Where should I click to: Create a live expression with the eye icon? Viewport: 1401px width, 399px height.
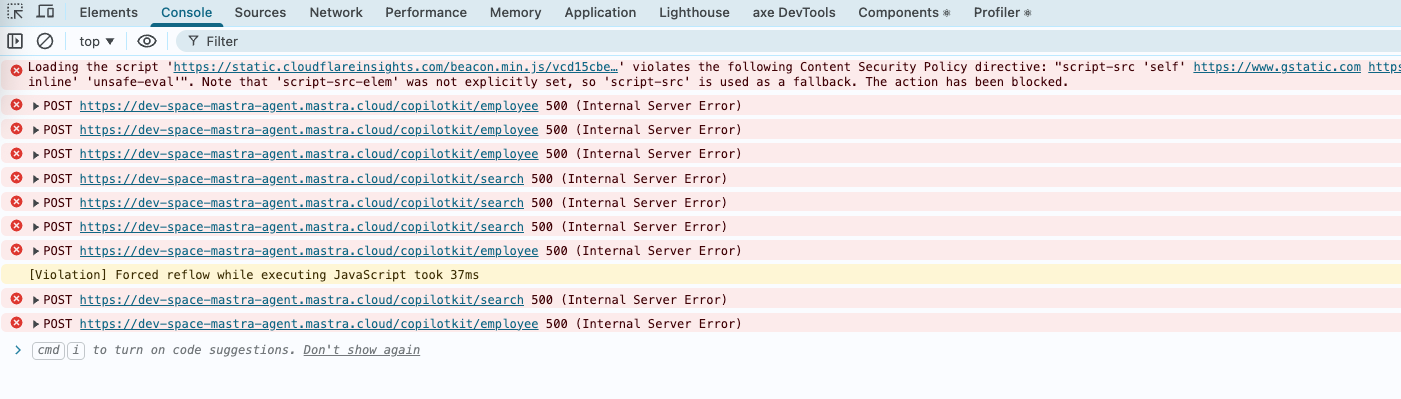pyautogui.click(x=147, y=41)
